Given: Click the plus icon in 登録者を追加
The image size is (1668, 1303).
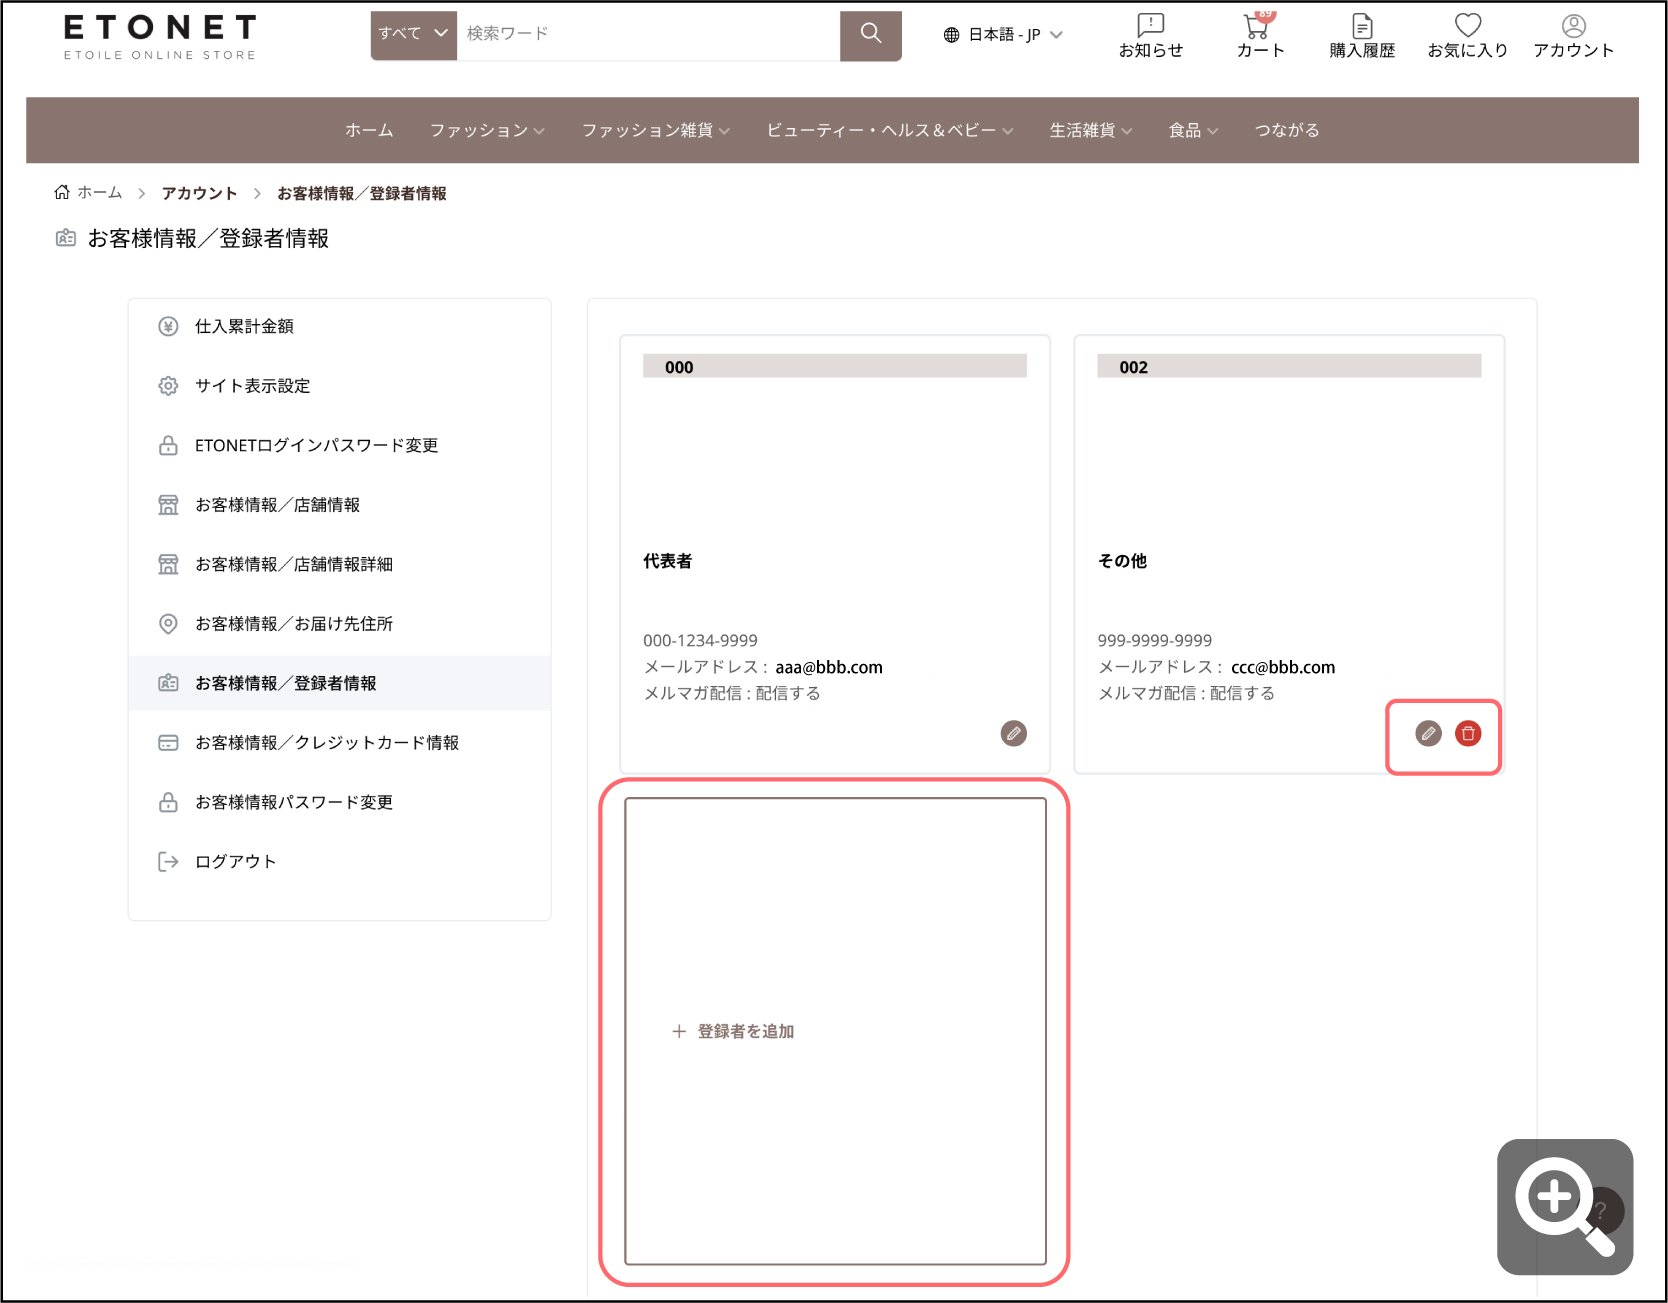Looking at the screenshot, I should (x=679, y=1031).
